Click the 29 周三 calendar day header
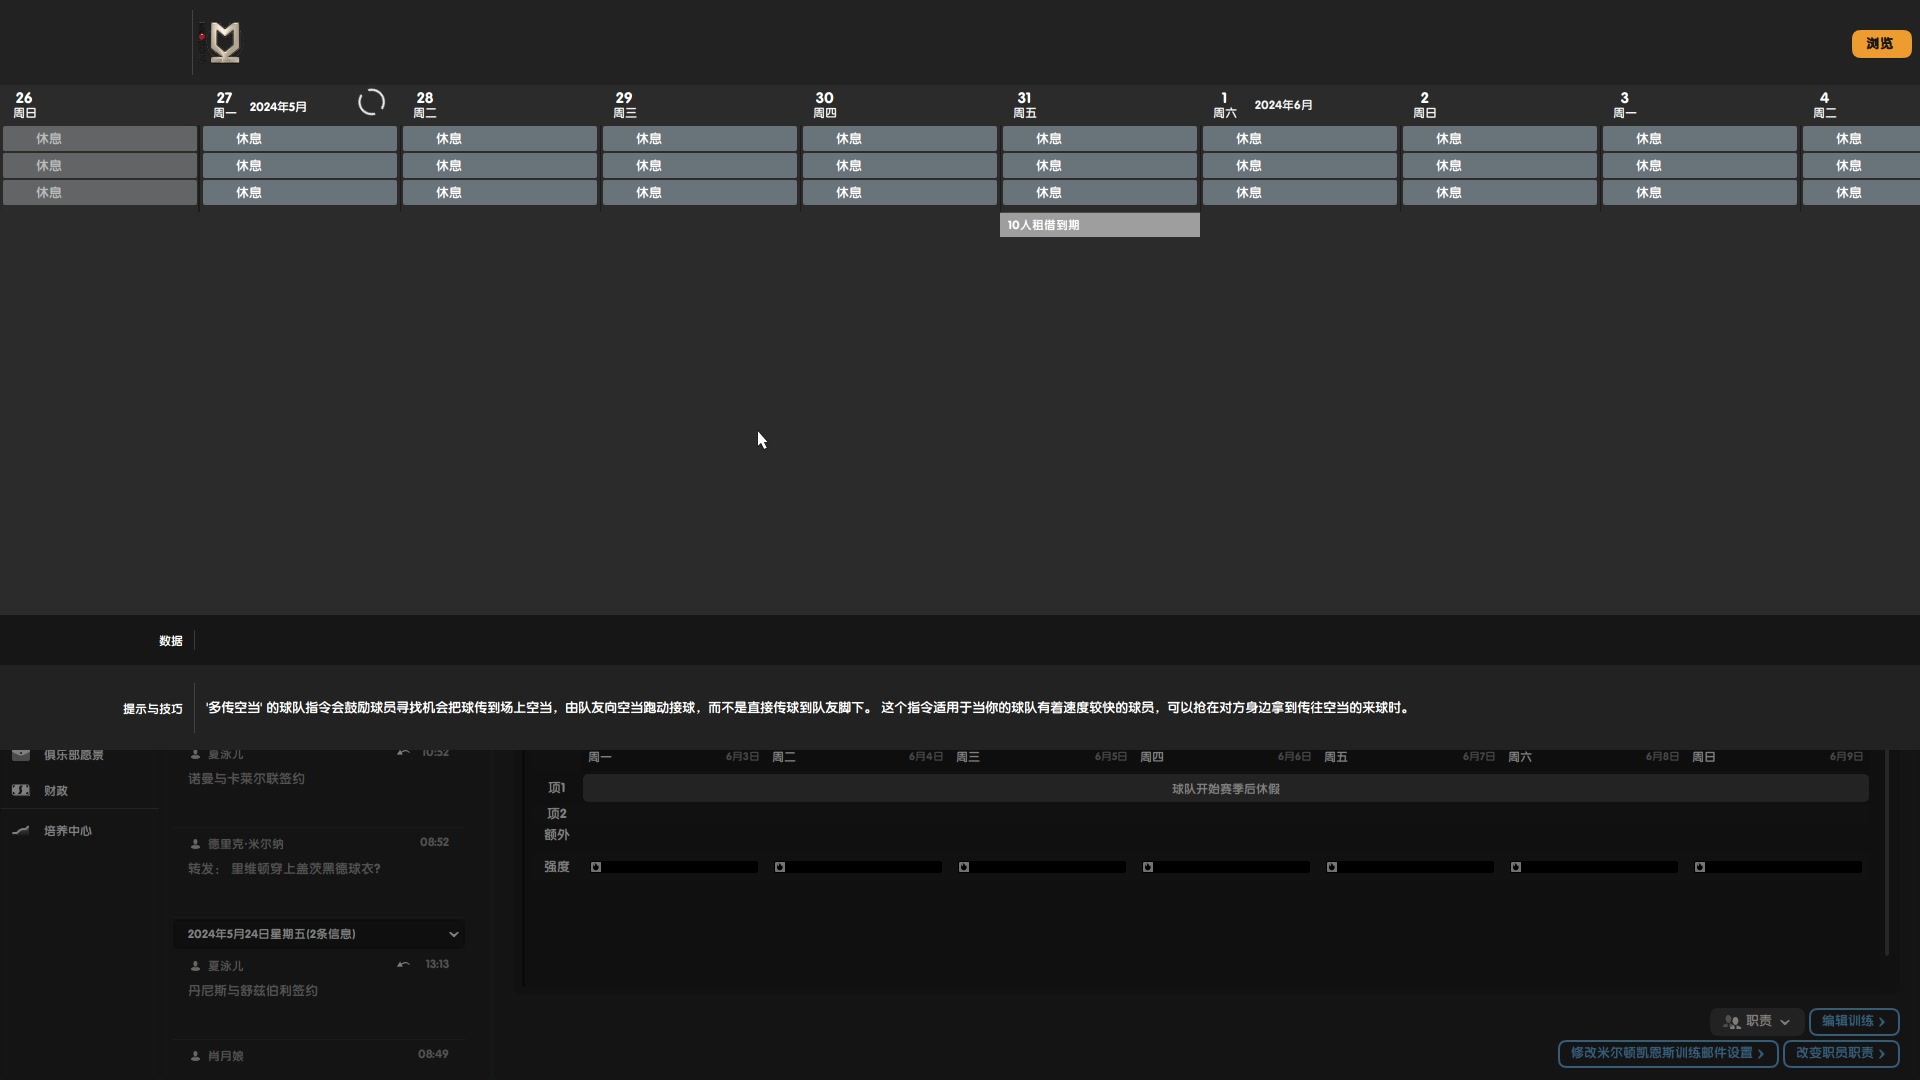Screen dimensions: 1920x1080 625,104
